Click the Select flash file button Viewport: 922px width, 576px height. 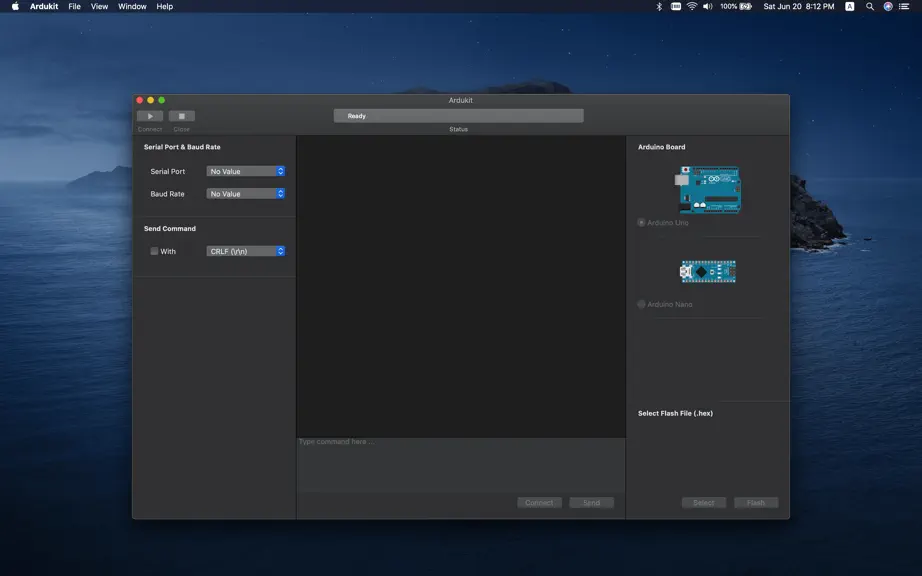[x=704, y=503]
